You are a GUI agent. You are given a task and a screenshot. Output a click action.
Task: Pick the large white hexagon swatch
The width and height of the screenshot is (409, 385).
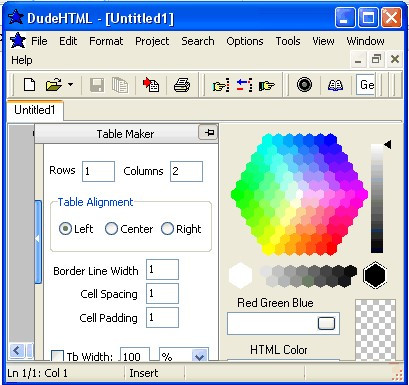(240, 275)
